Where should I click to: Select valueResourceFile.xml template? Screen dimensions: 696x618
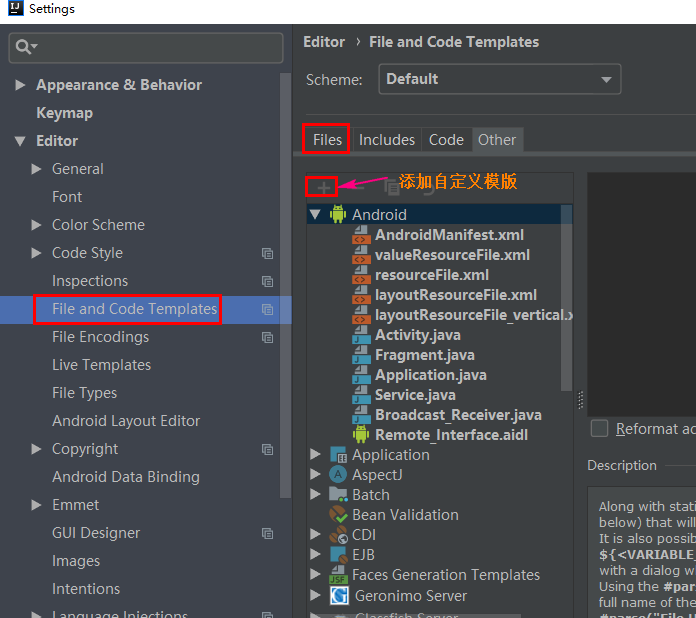coord(452,255)
